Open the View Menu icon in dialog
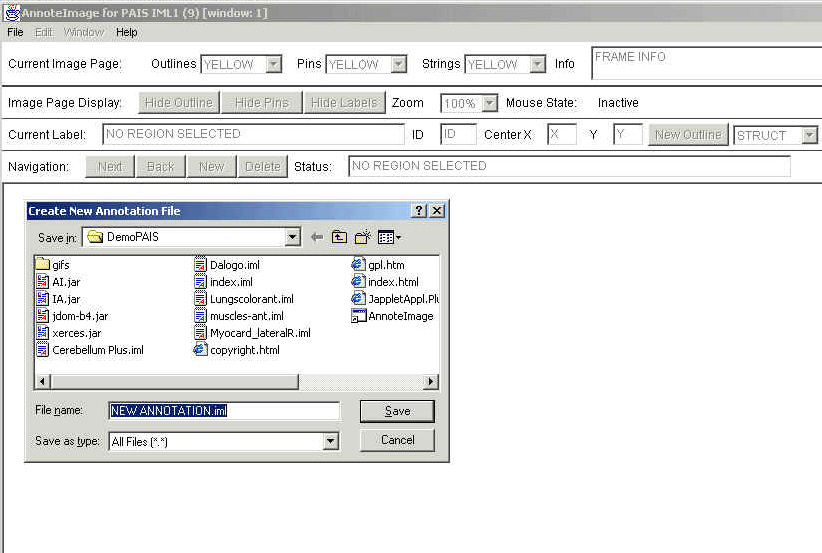This screenshot has width=822, height=553. [389, 237]
